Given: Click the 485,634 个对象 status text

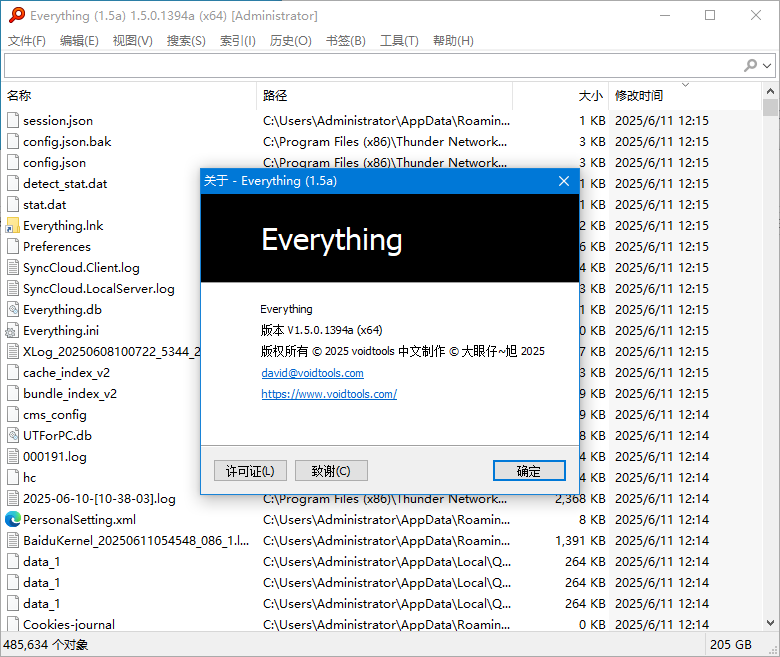Looking at the screenshot, I should point(46,645).
